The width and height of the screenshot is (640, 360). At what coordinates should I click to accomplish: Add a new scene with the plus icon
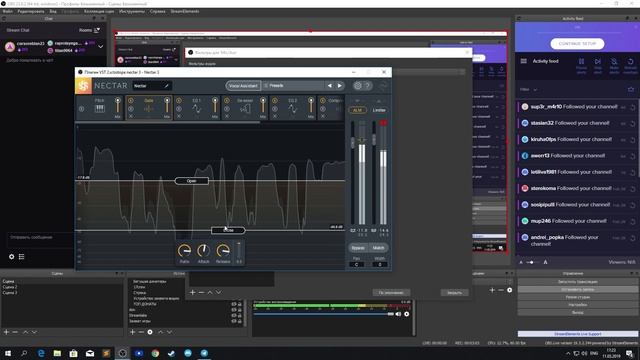pos(6,332)
